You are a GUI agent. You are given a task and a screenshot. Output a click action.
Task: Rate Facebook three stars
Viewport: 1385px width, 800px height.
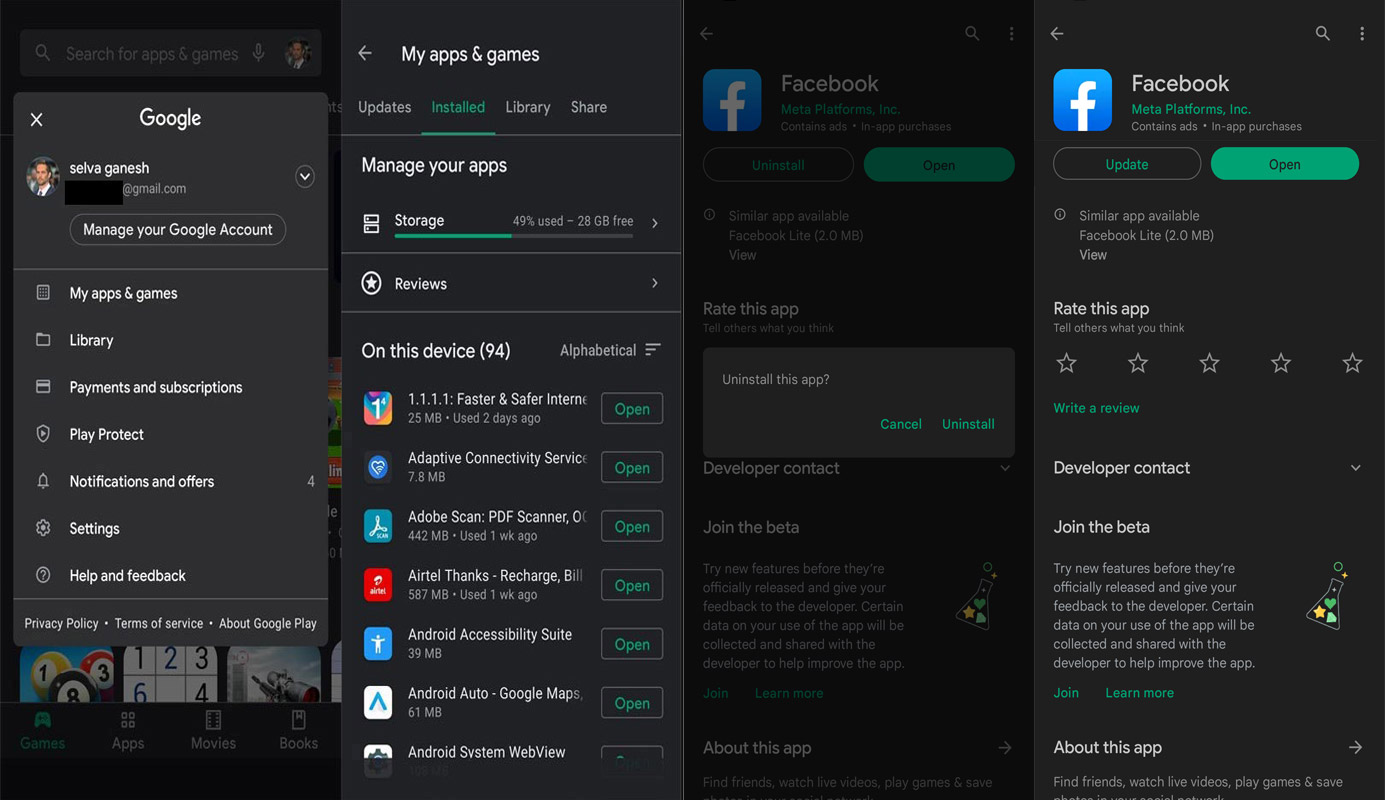pos(1209,363)
